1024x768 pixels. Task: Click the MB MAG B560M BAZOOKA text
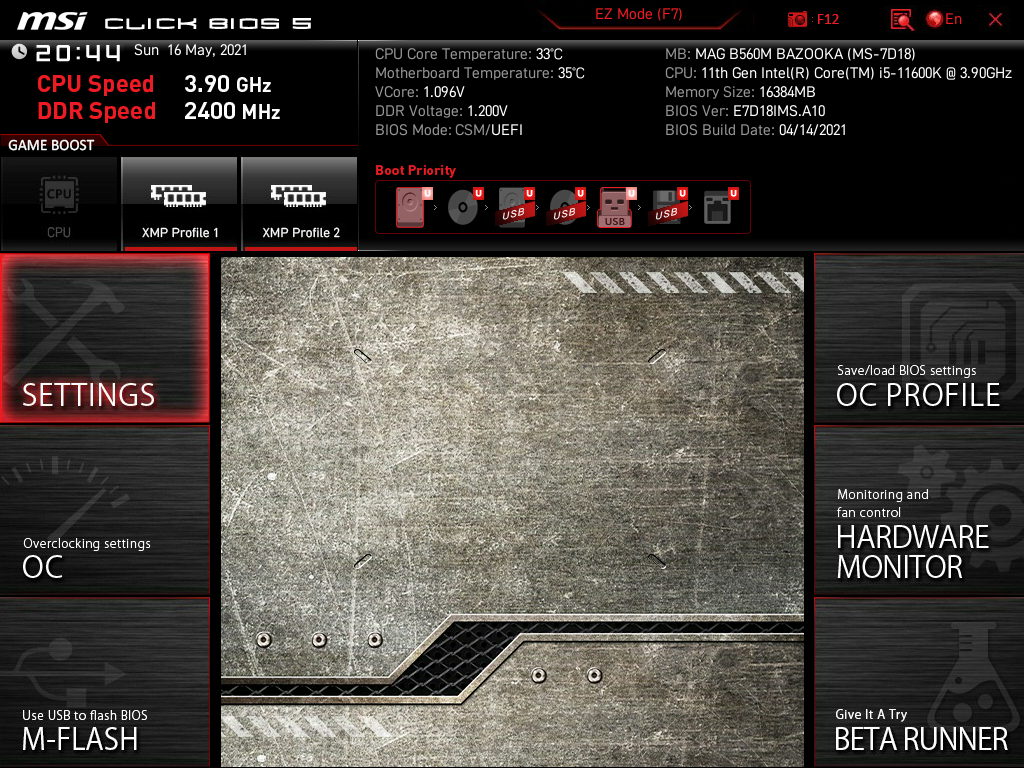tap(790, 54)
